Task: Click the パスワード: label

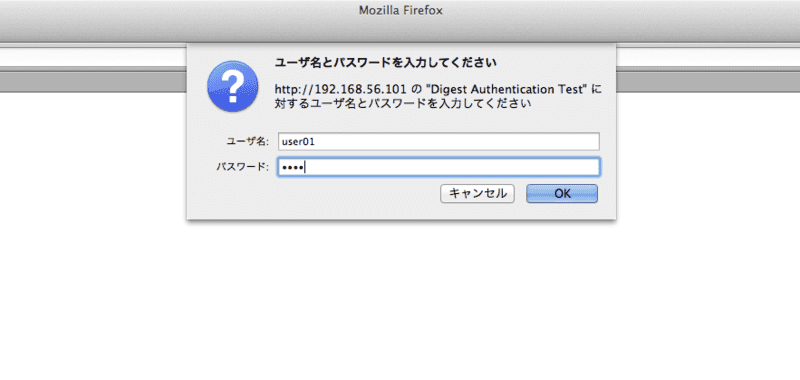Action: (x=243, y=167)
